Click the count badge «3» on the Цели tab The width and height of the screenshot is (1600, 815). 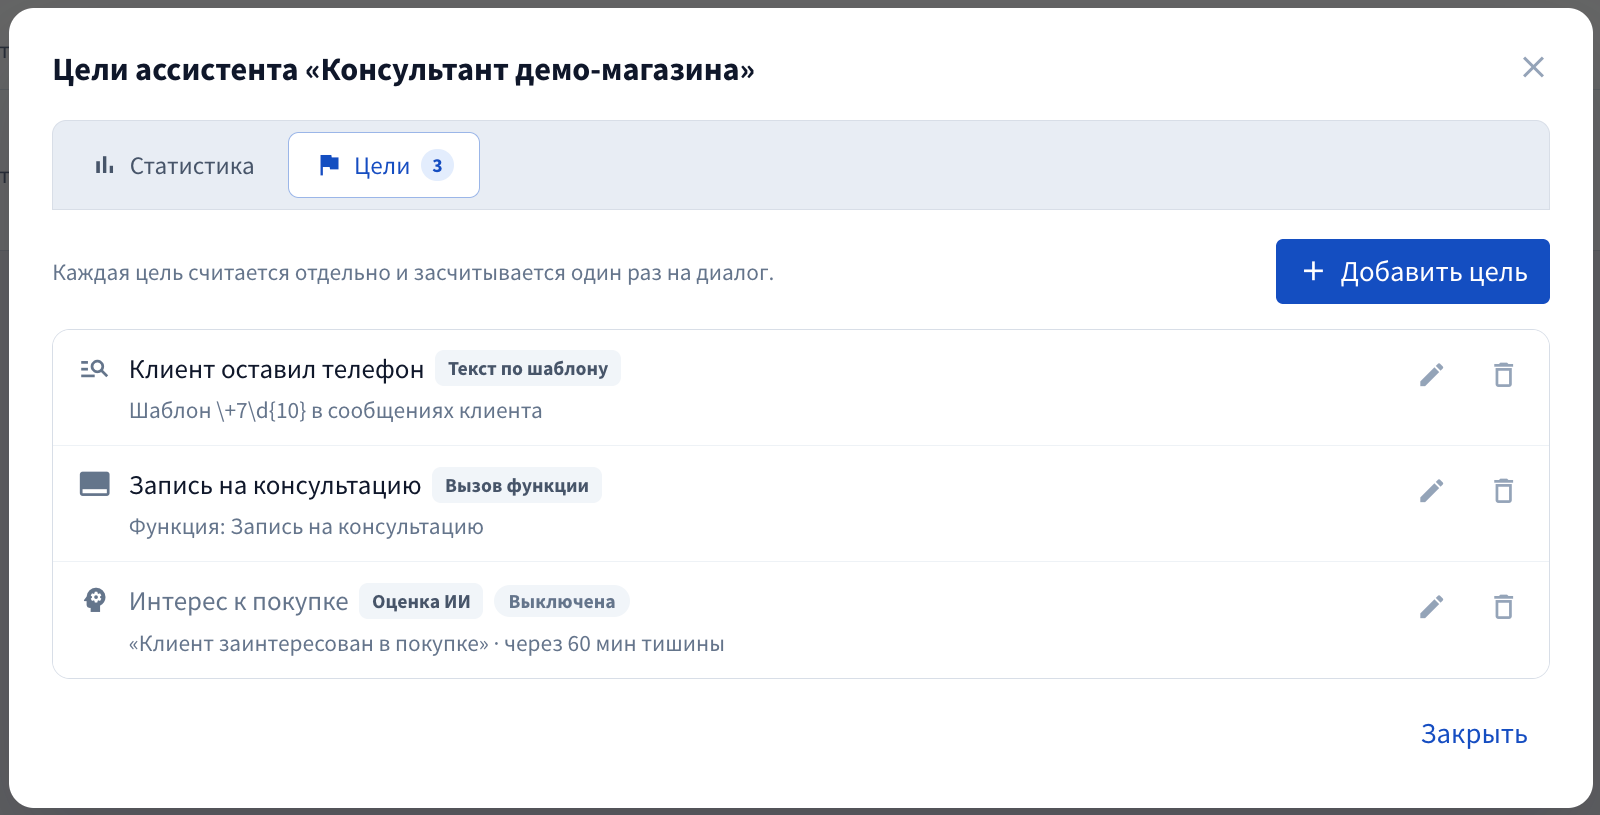point(437,165)
